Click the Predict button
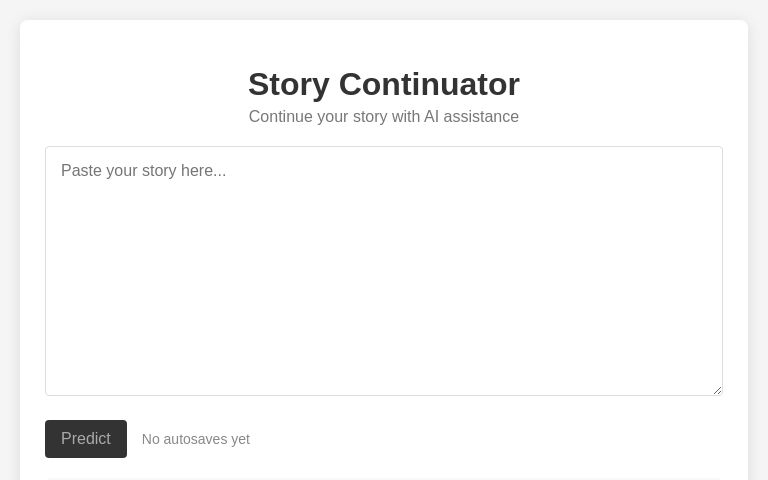768x480 pixels. [x=86, y=439]
